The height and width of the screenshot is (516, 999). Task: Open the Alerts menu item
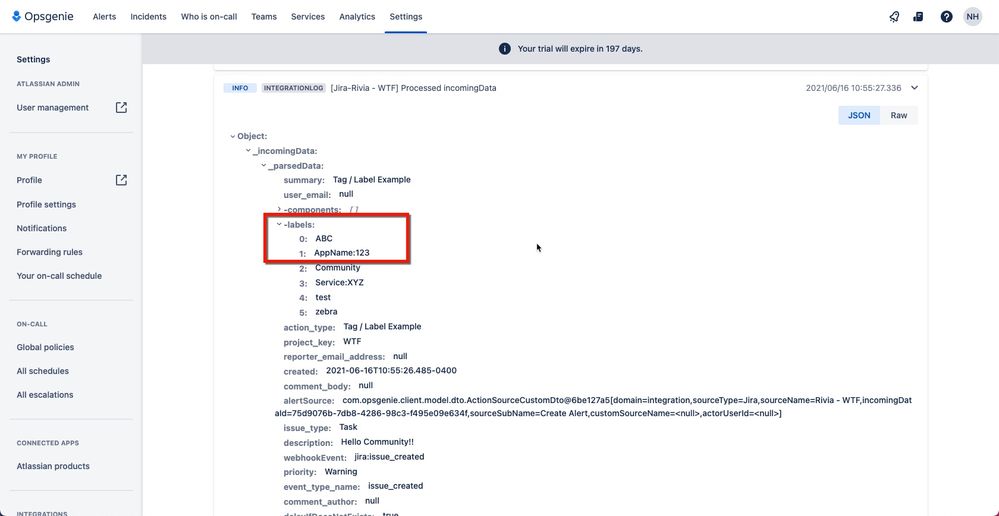click(104, 17)
